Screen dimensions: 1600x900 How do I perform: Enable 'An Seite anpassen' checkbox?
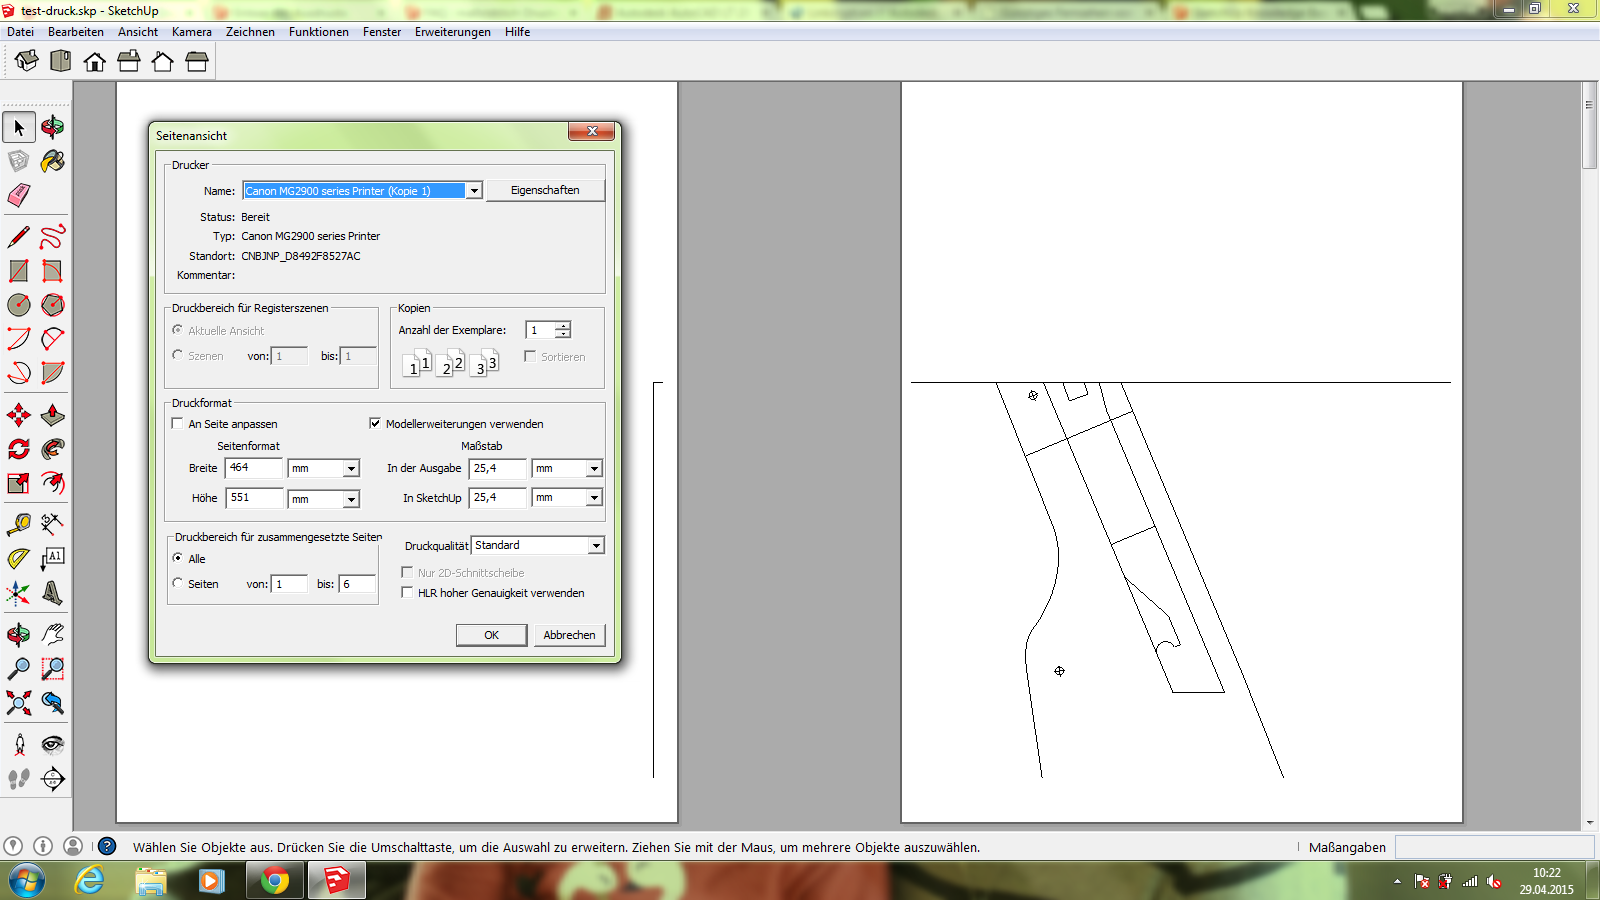click(x=178, y=424)
